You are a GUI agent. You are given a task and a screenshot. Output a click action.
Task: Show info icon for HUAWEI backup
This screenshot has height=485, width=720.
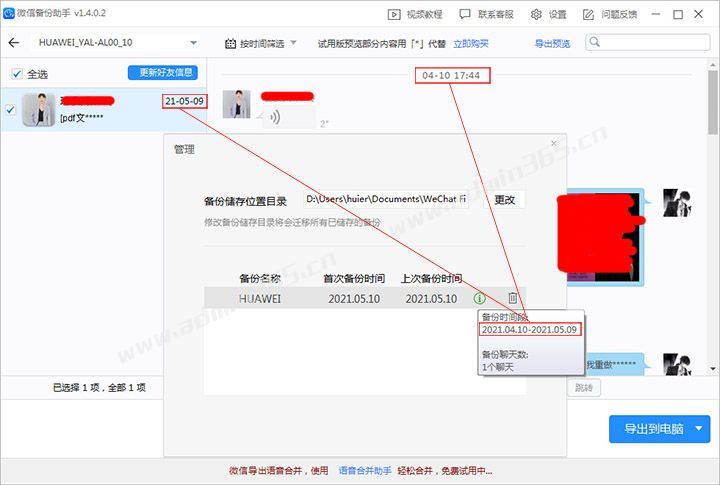point(479,299)
